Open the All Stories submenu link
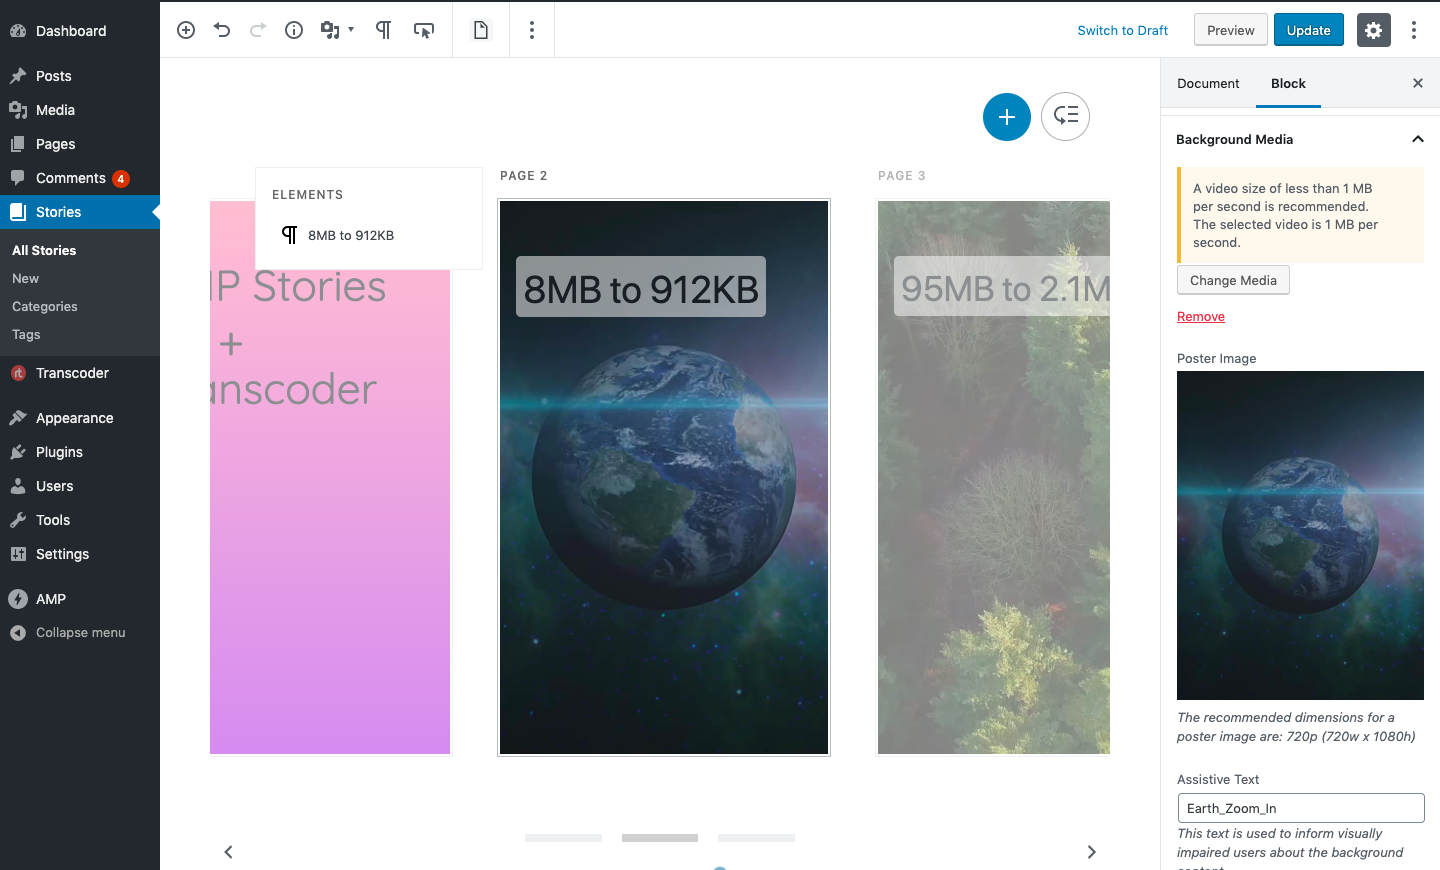 click(x=44, y=250)
